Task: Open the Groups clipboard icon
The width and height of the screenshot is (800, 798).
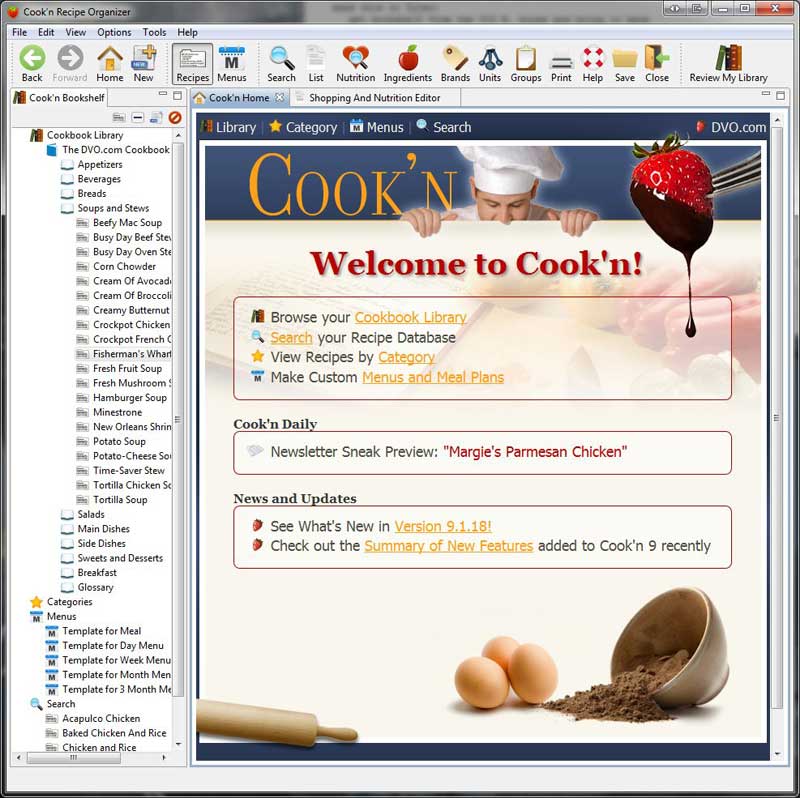Action: 526,64
